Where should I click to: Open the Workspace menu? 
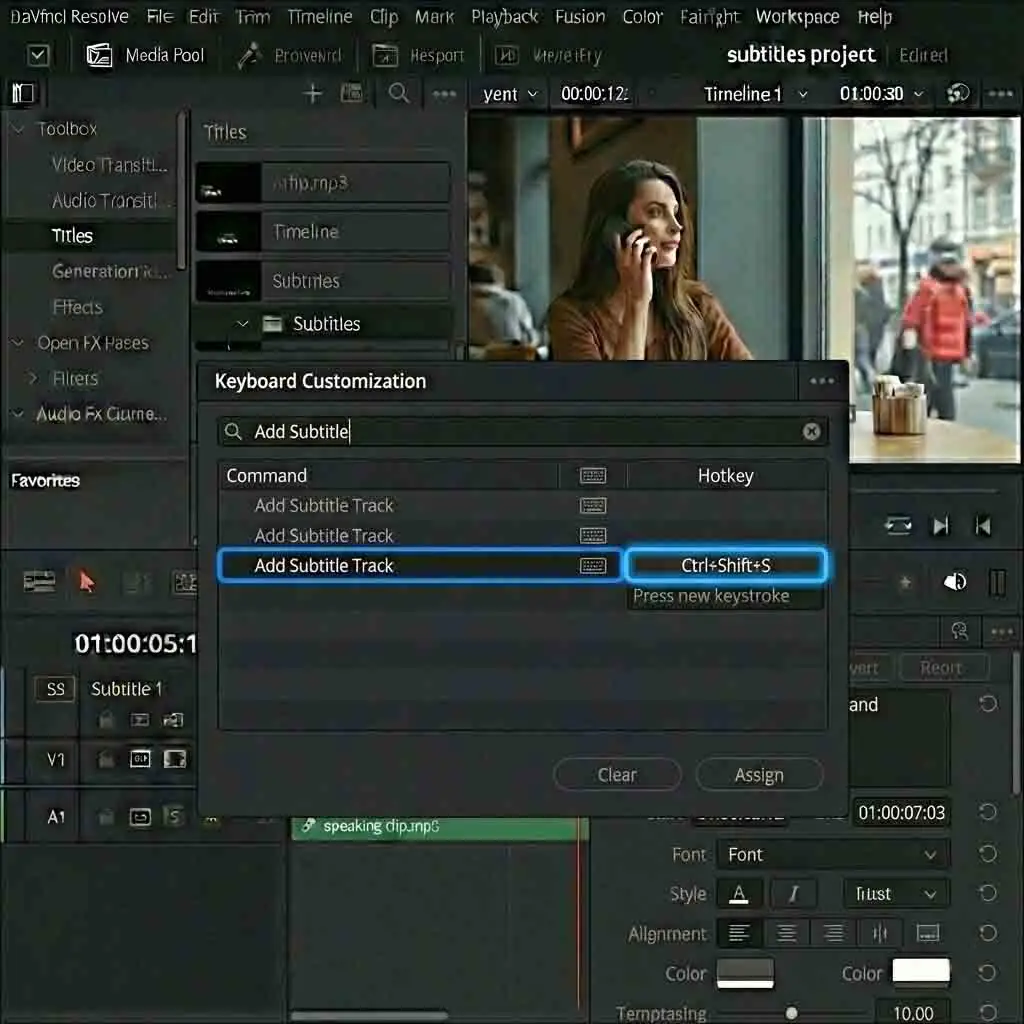coord(797,16)
